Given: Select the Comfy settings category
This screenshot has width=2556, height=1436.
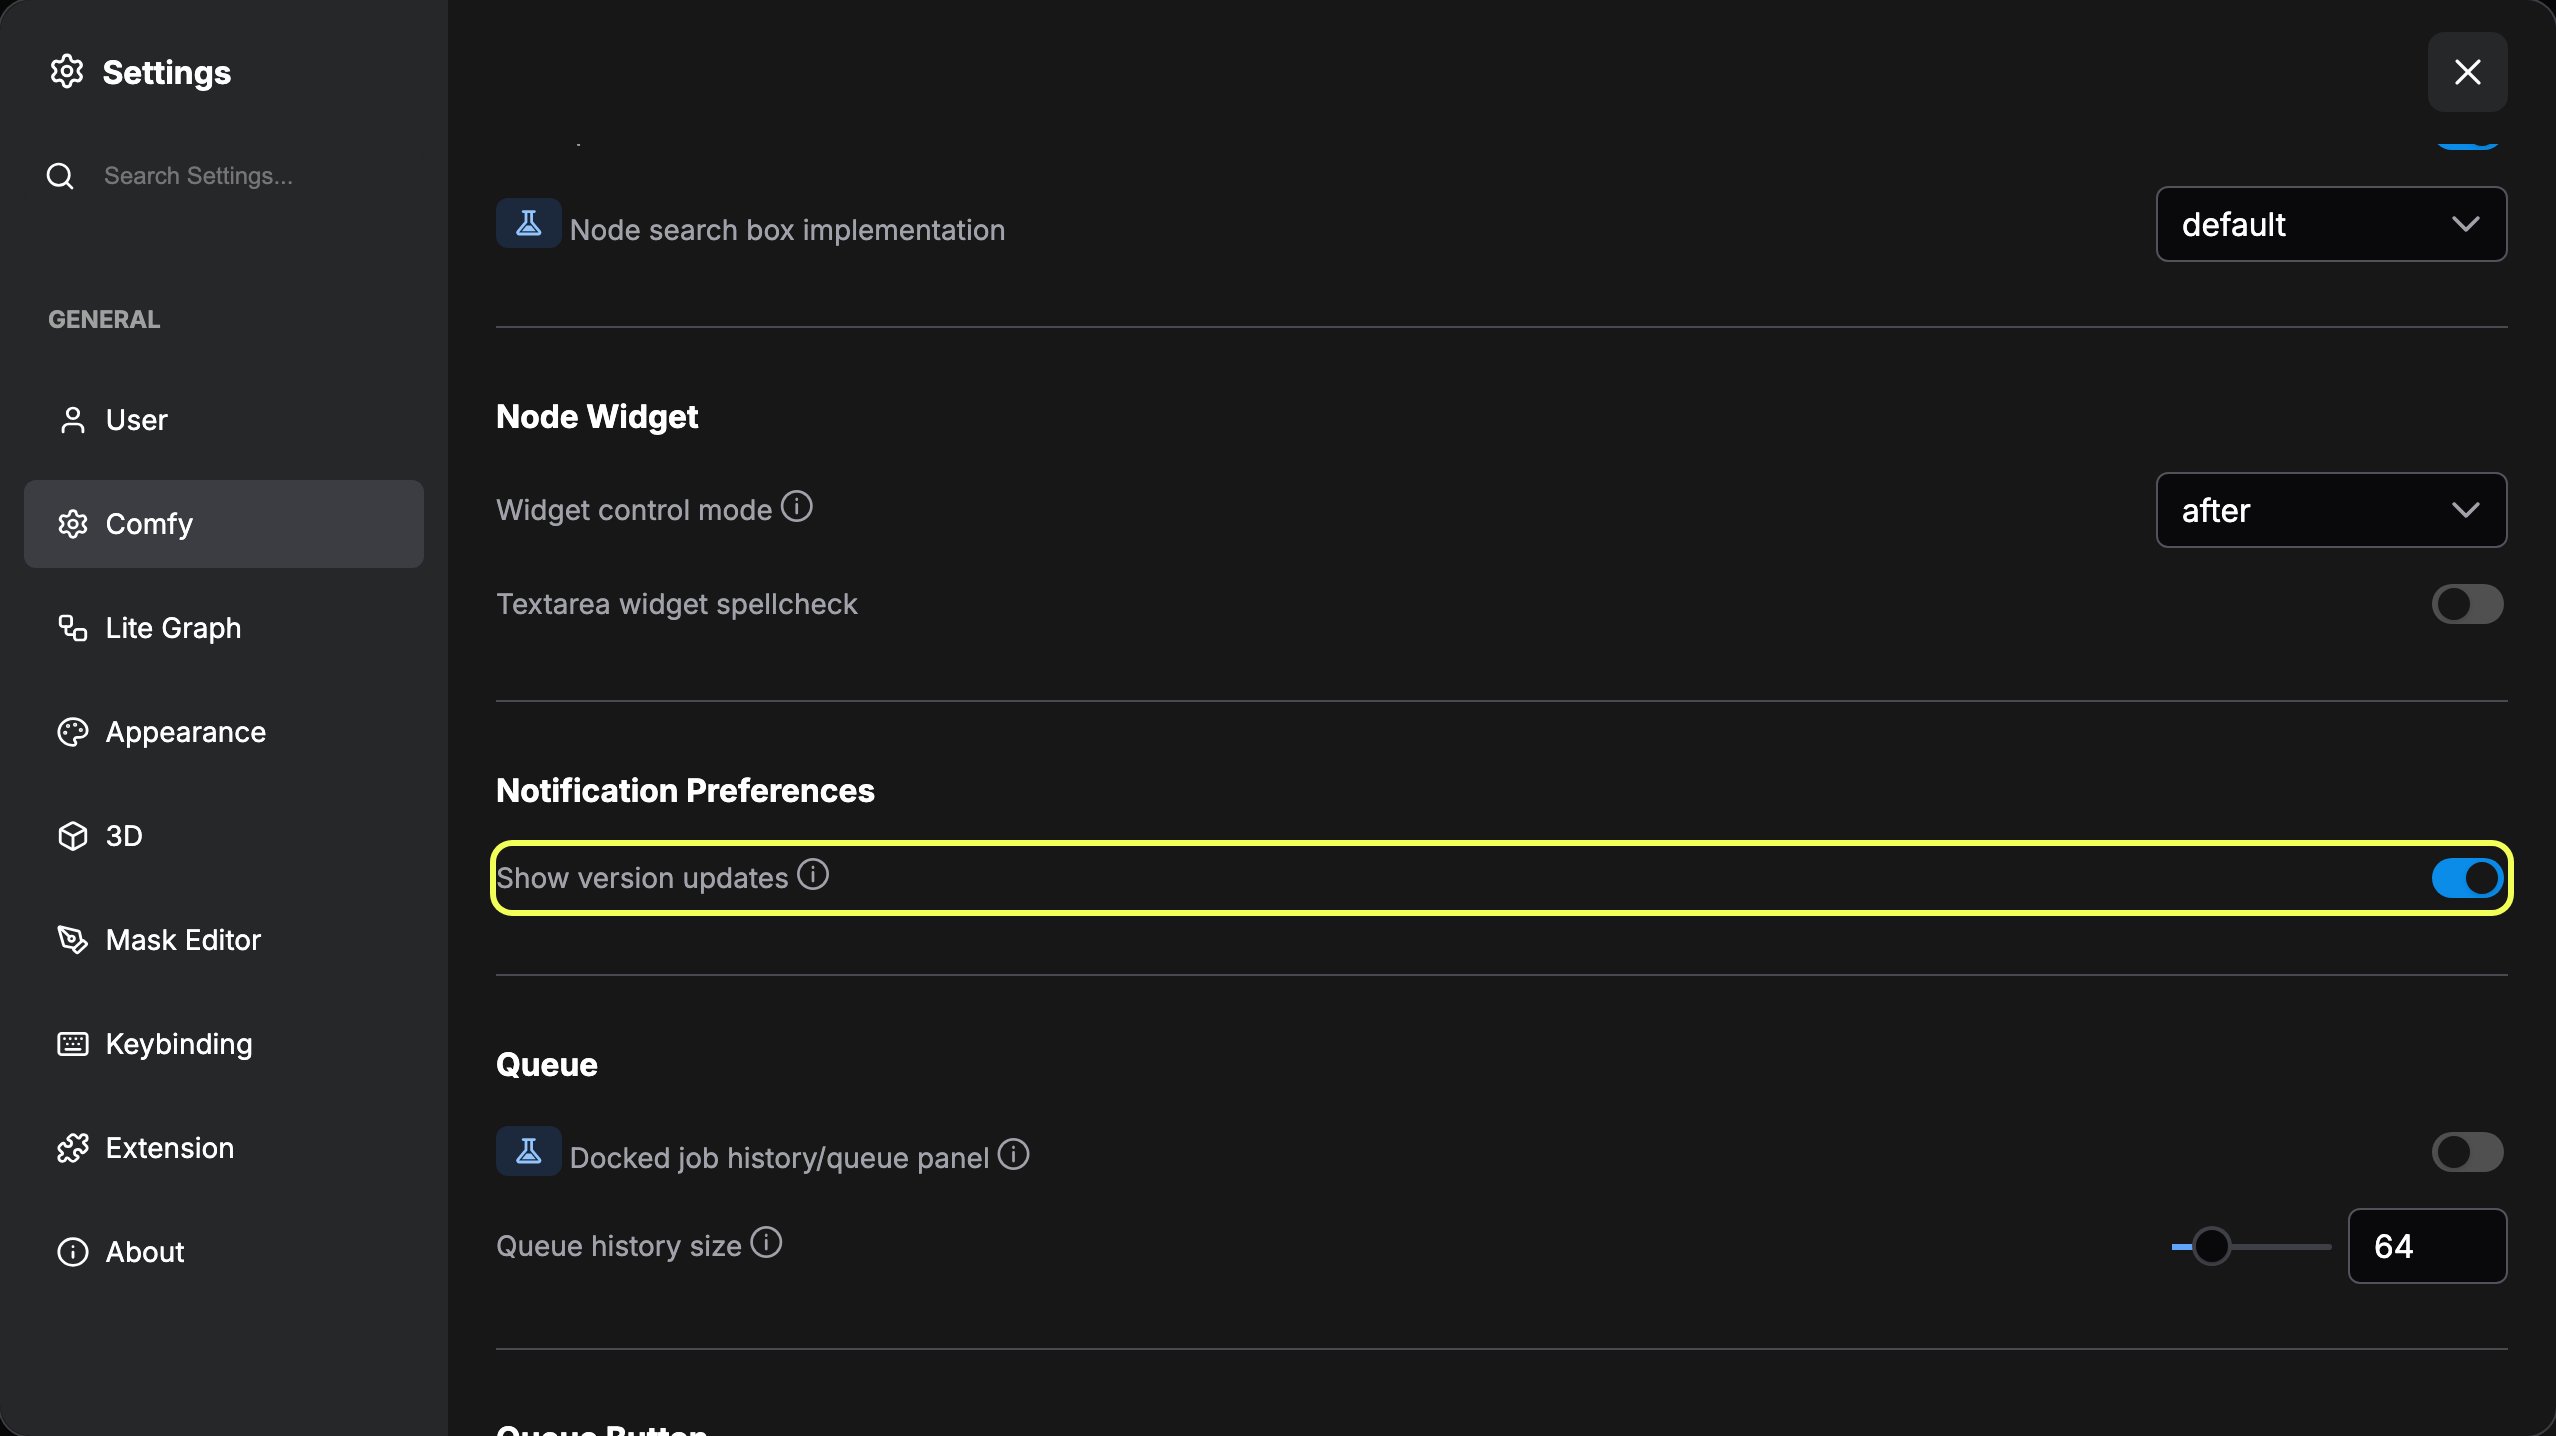Looking at the screenshot, I should click(224, 524).
